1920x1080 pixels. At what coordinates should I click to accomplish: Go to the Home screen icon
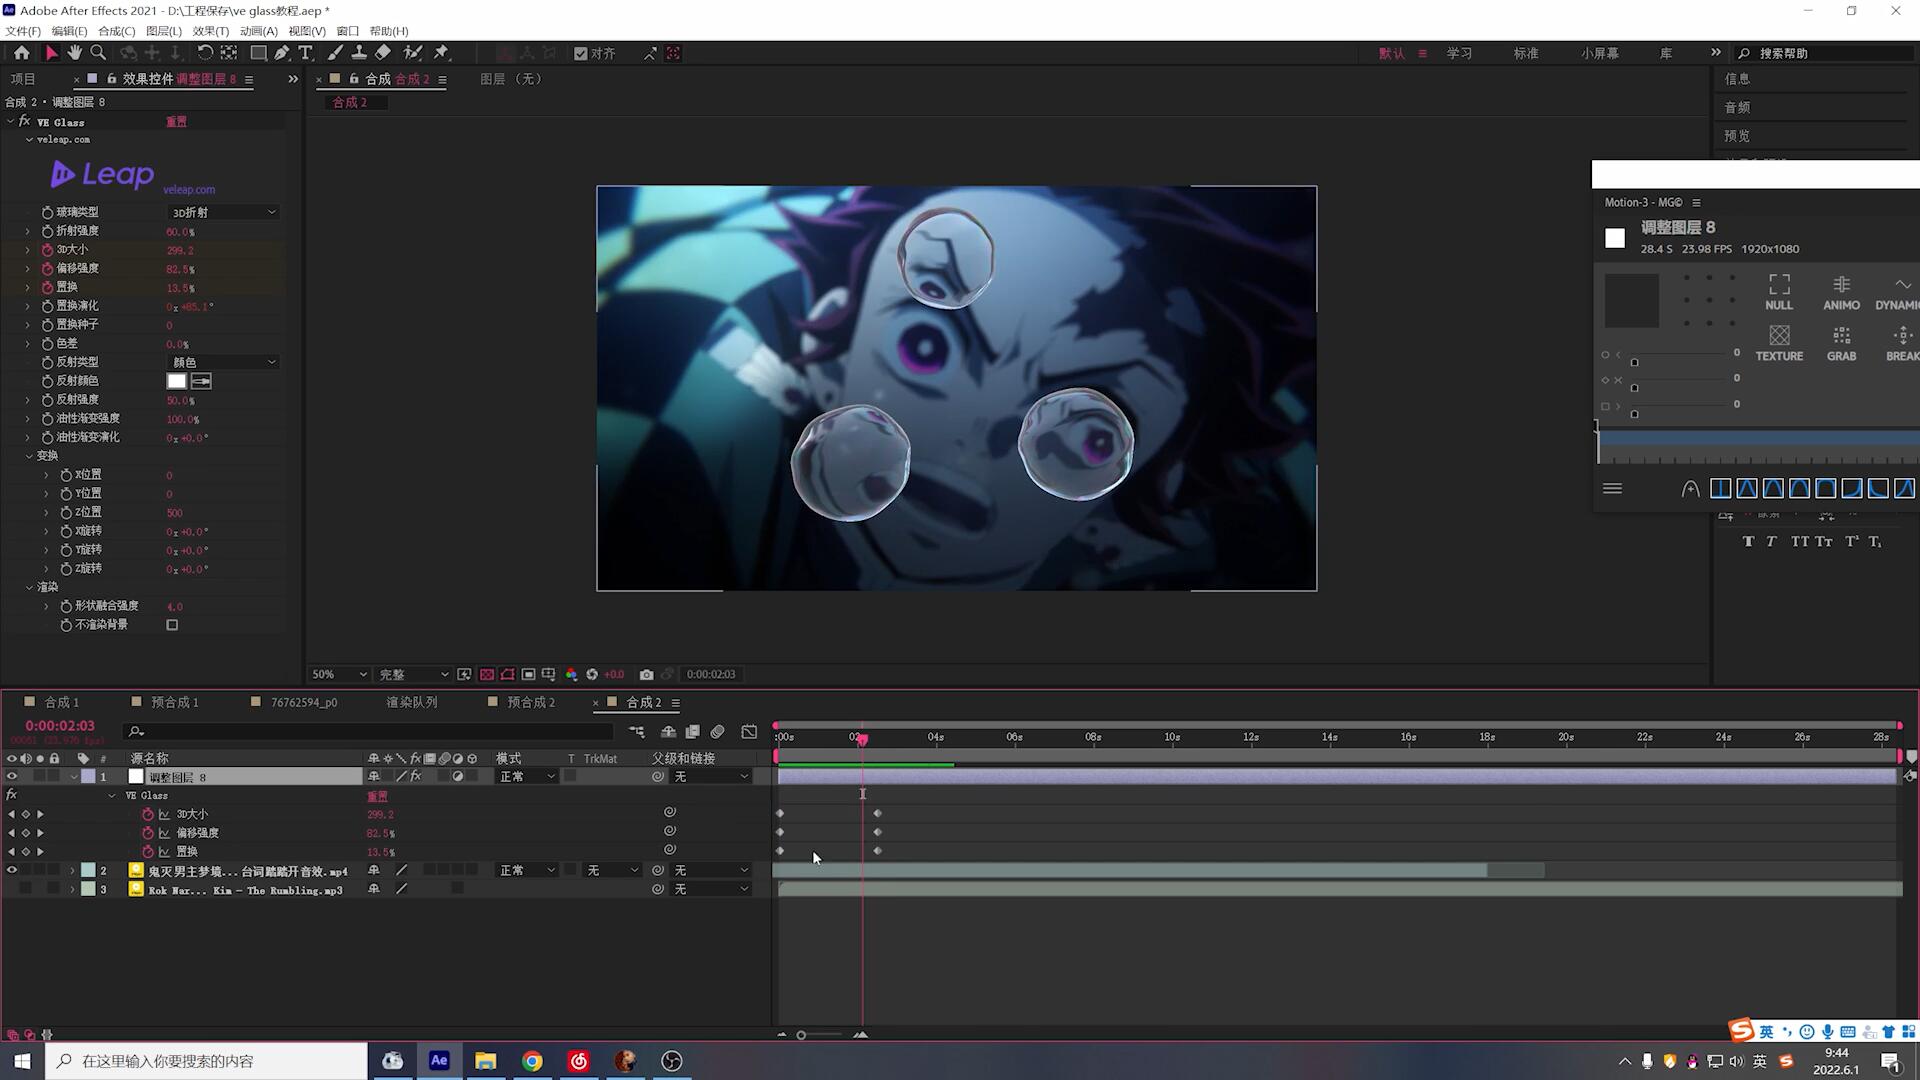point(21,53)
